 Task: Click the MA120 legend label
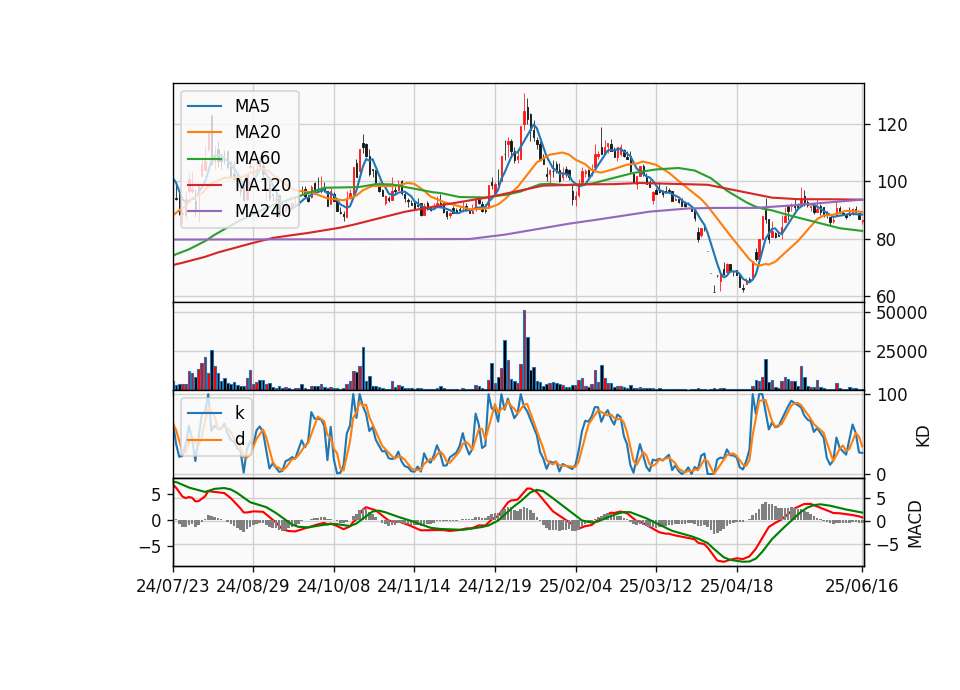tap(263, 185)
